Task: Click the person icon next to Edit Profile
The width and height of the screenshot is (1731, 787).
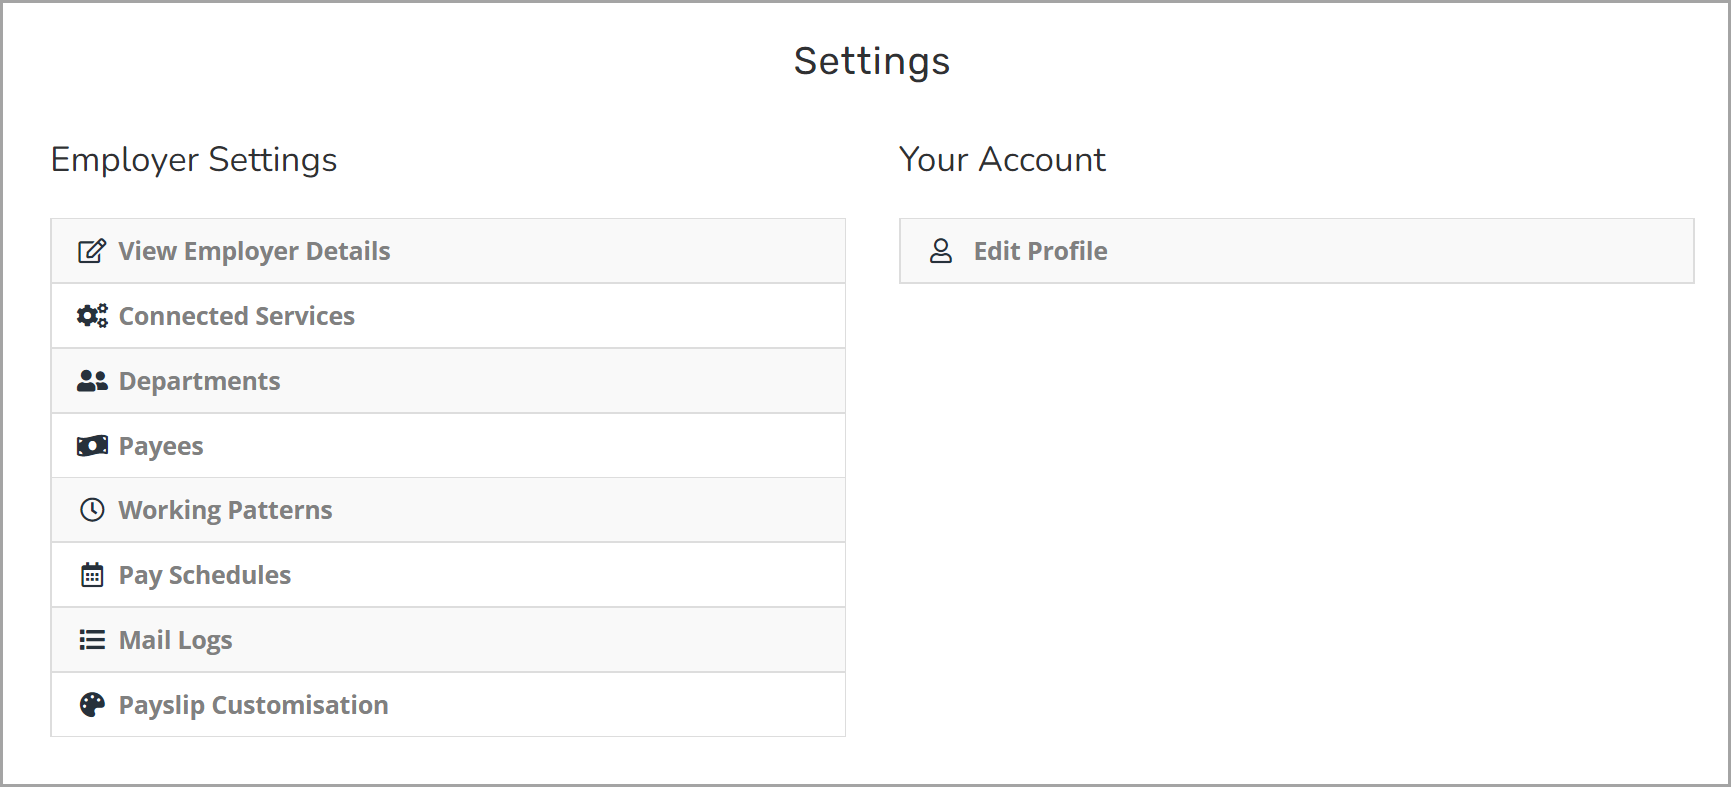Action: coord(941,251)
